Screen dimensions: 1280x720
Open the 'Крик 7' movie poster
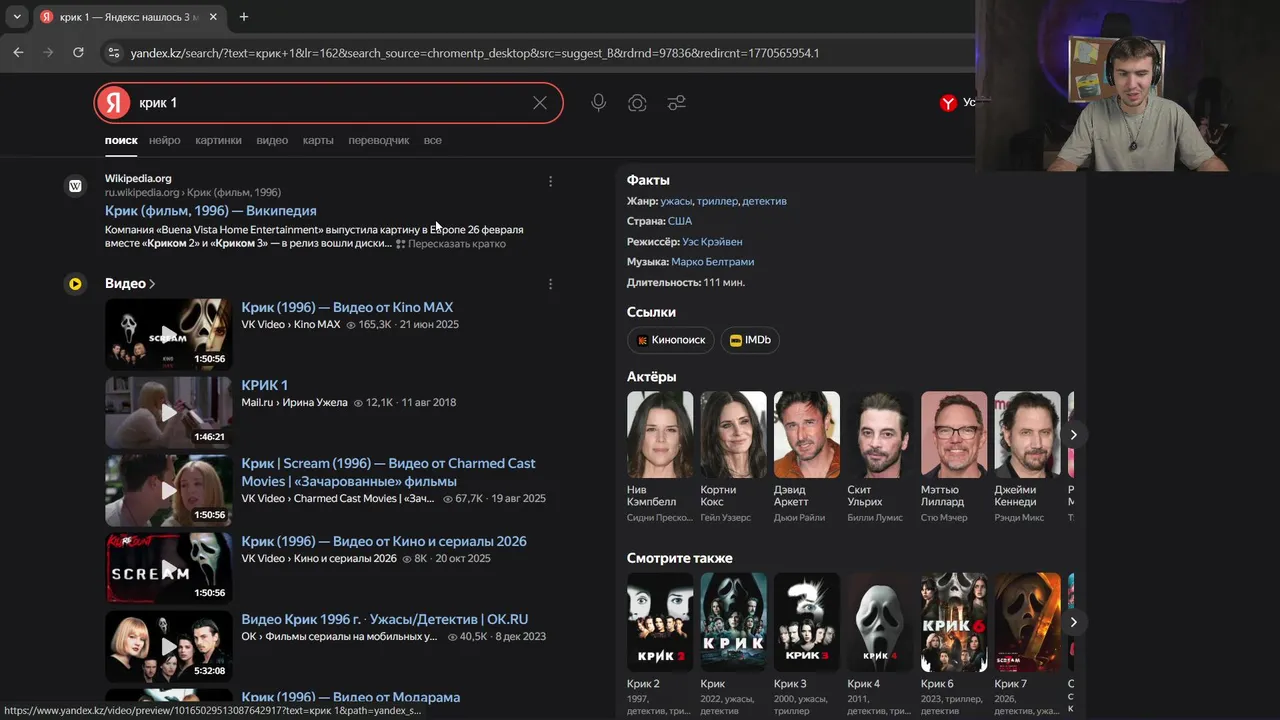click(1027, 622)
